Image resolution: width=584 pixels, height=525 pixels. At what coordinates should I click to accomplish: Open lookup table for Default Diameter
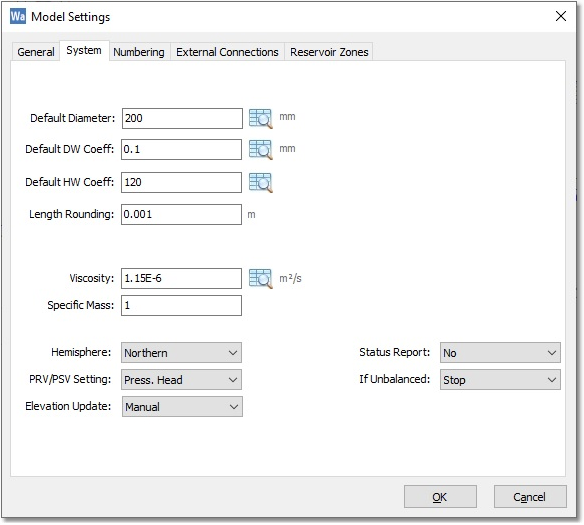point(260,119)
